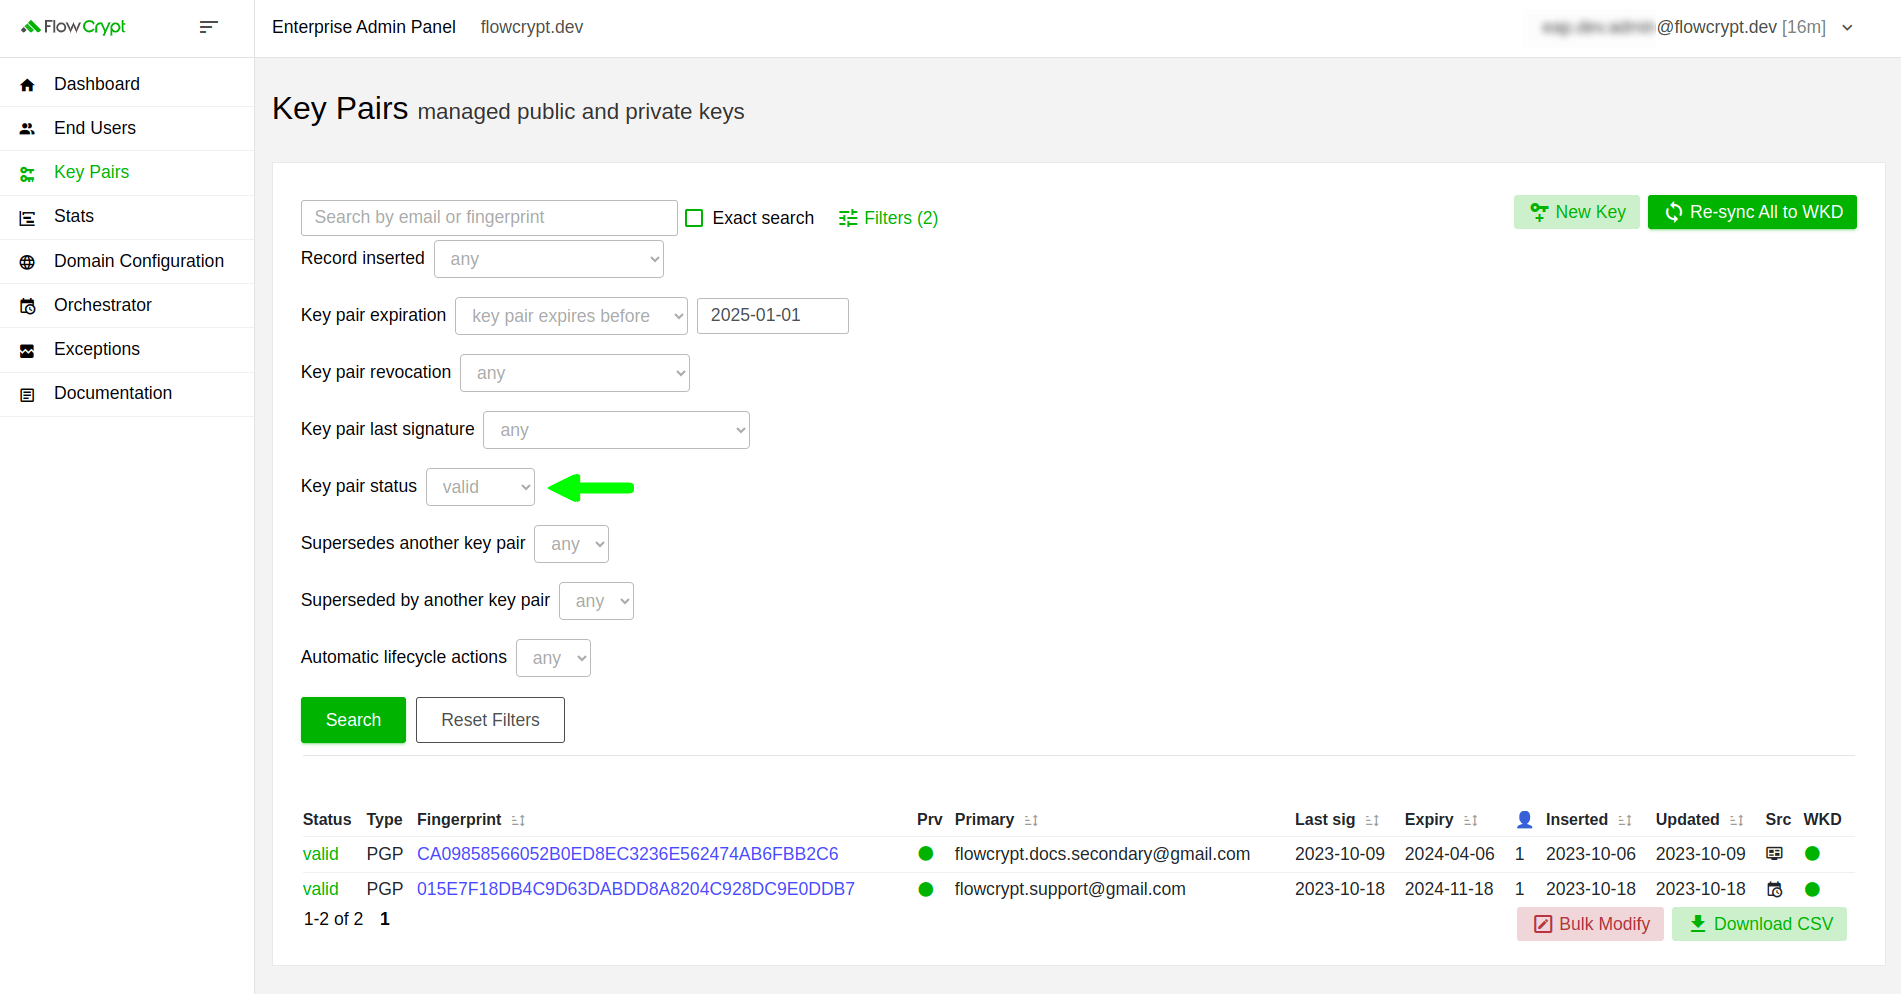Viewport: 1901px width, 994px height.
Task: Sort table by Expiry sort icon
Action: tap(1470, 820)
